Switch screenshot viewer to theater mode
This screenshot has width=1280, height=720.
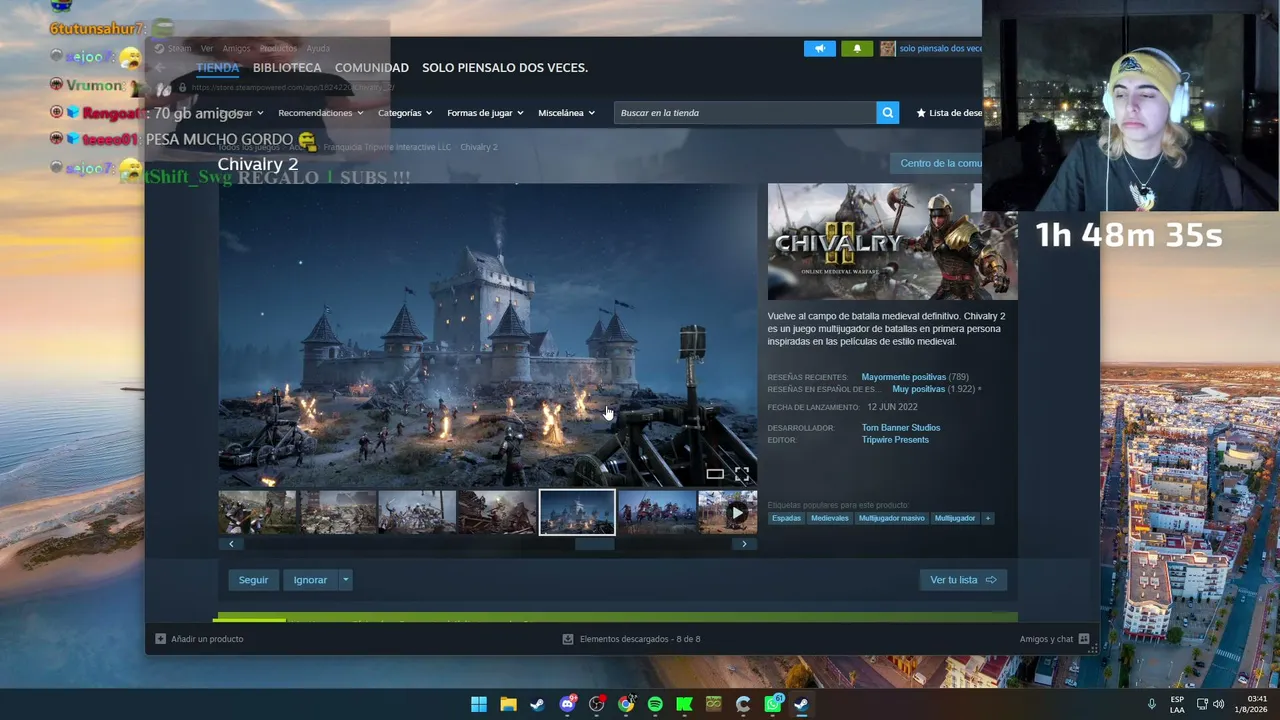click(715, 474)
